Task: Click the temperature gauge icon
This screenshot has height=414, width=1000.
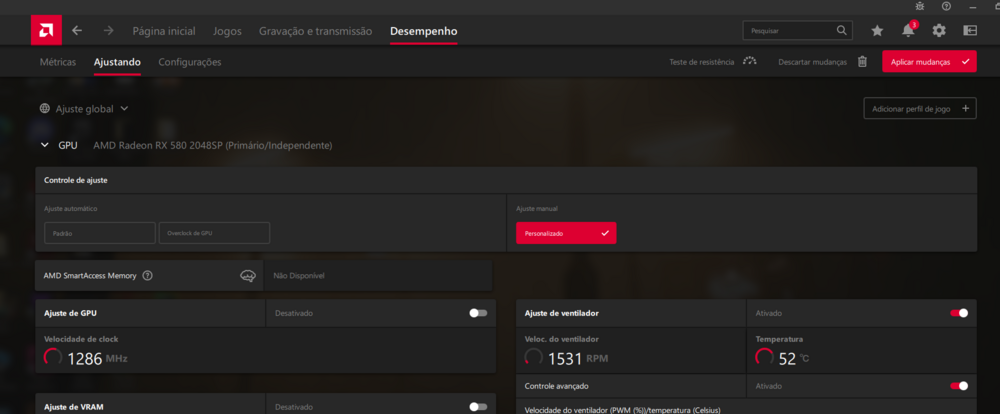Action: click(x=765, y=358)
